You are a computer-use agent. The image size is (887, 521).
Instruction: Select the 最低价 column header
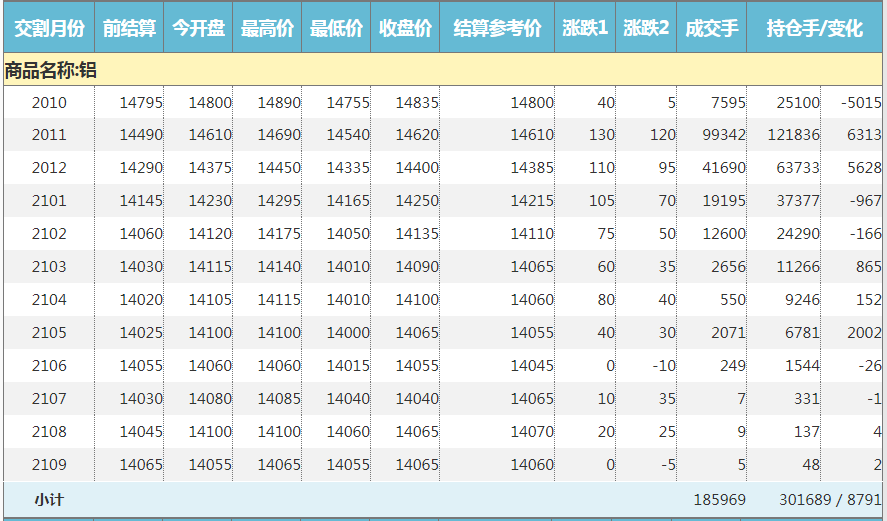click(336, 29)
